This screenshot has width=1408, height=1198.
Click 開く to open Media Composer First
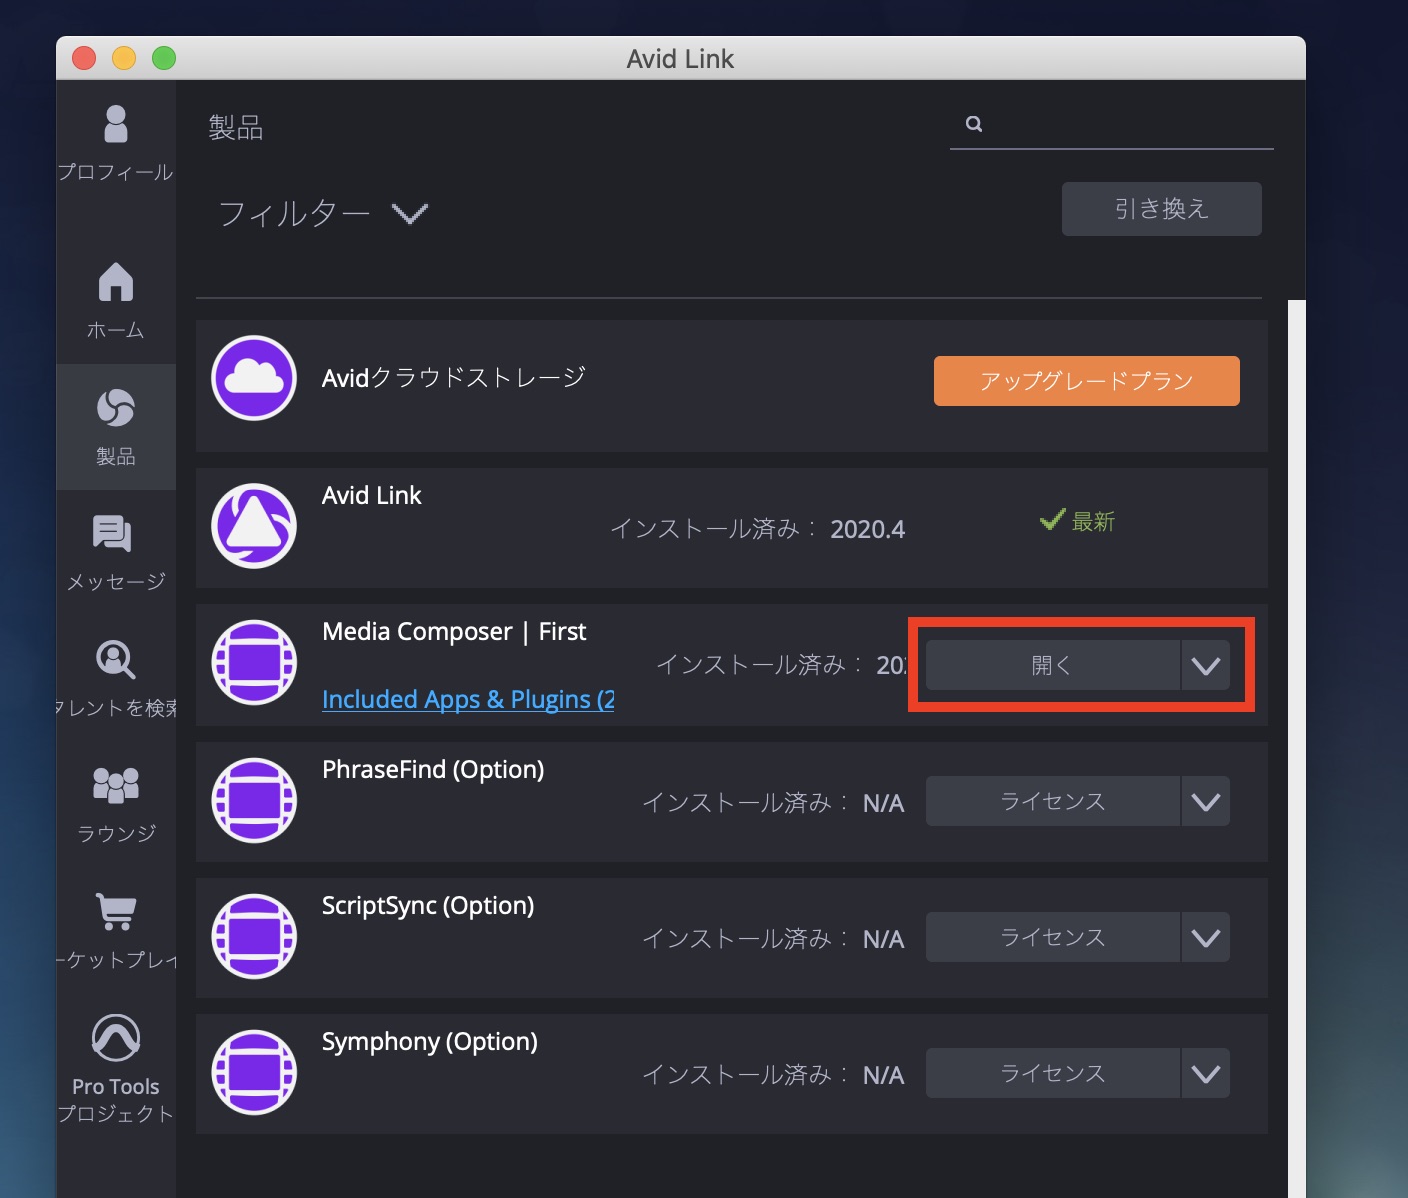pos(1053,665)
